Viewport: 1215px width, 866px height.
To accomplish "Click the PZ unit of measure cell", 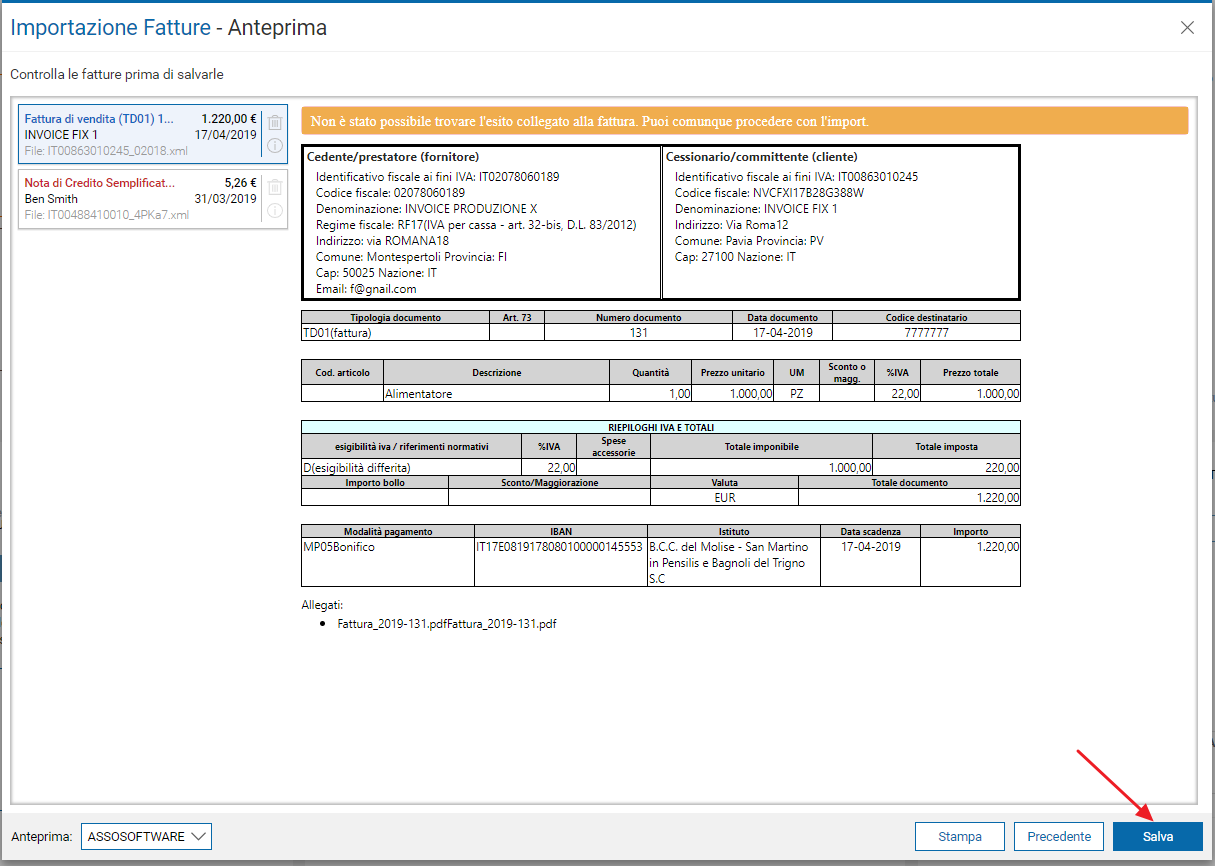I will click(x=797, y=394).
